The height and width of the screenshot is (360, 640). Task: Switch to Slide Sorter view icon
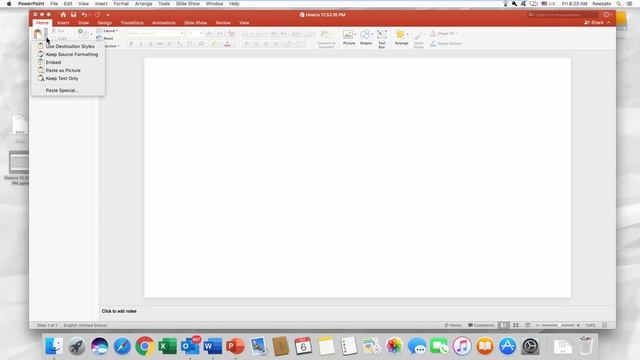coord(516,325)
